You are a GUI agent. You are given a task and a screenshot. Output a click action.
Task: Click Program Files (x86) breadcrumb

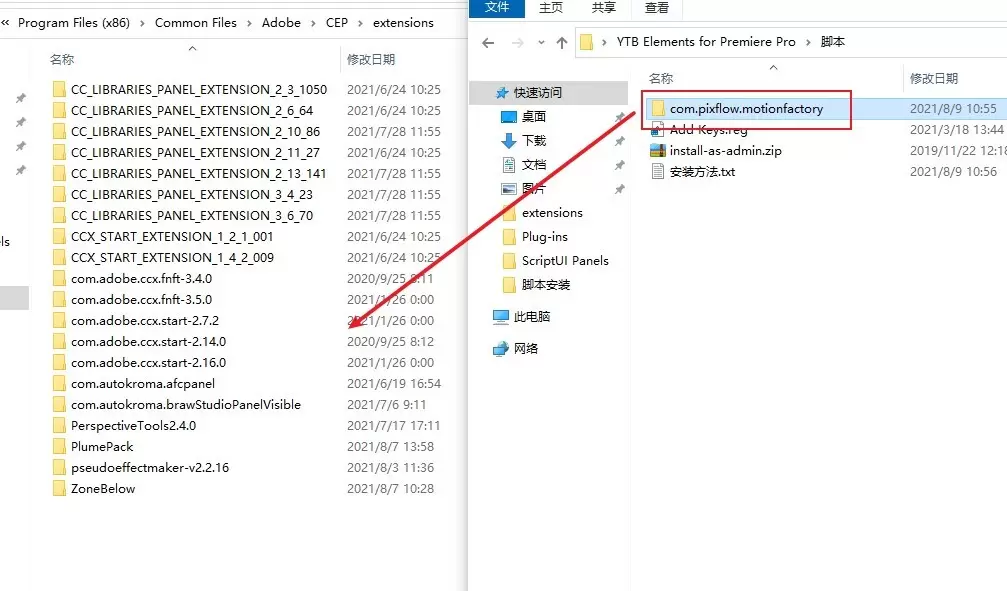coord(74,23)
